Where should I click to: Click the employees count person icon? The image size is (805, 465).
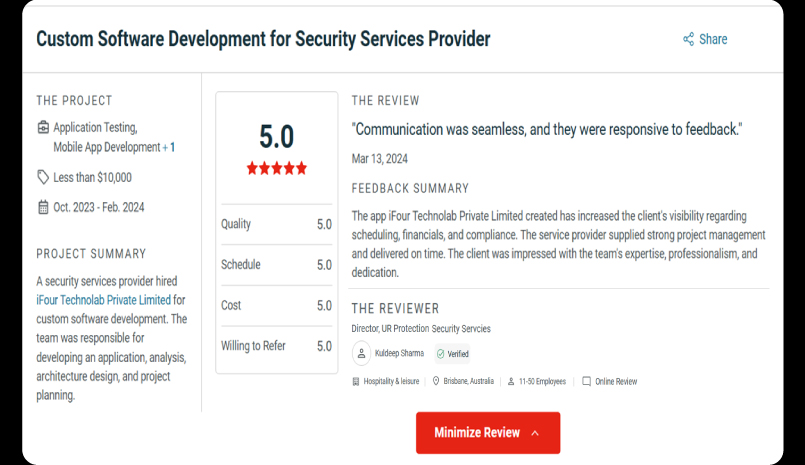511,381
